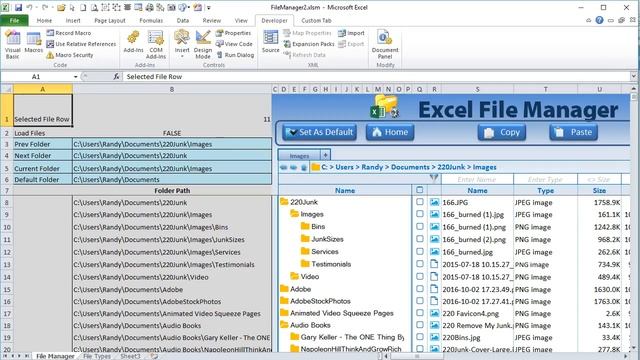This screenshot has width=640, height=360.
Task: Click the Save icon in quick access toolbar
Action: point(18,7)
